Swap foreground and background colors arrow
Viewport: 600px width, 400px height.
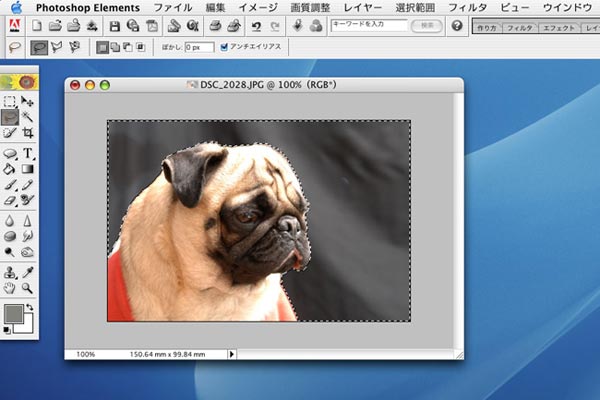click(x=29, y=307)
